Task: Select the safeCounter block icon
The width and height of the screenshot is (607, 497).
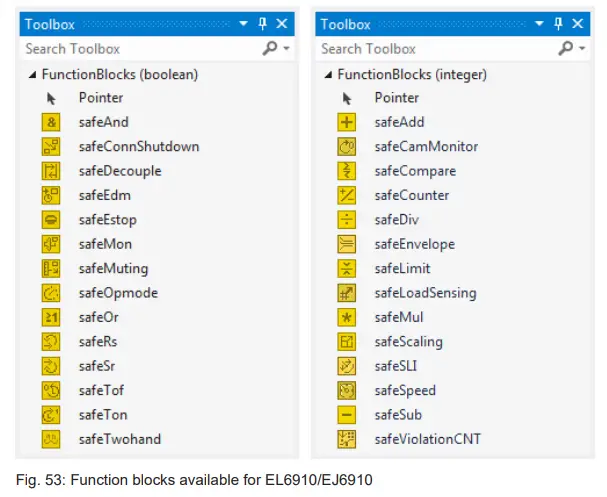Action: point(346,195)
